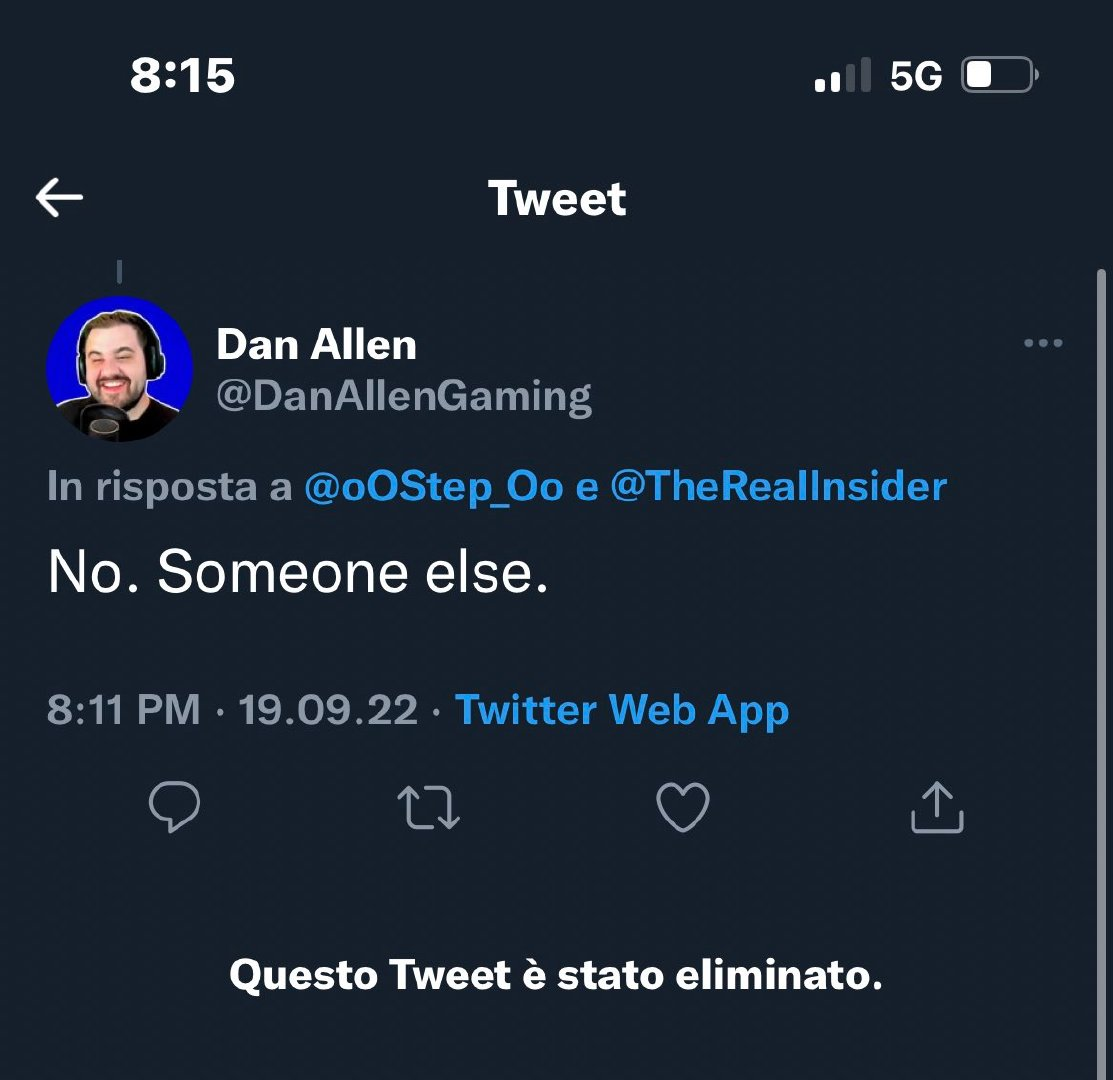Open the three-dot more options menu
This screenshot has width=1113, height=1080.
tap(1043, 344)
